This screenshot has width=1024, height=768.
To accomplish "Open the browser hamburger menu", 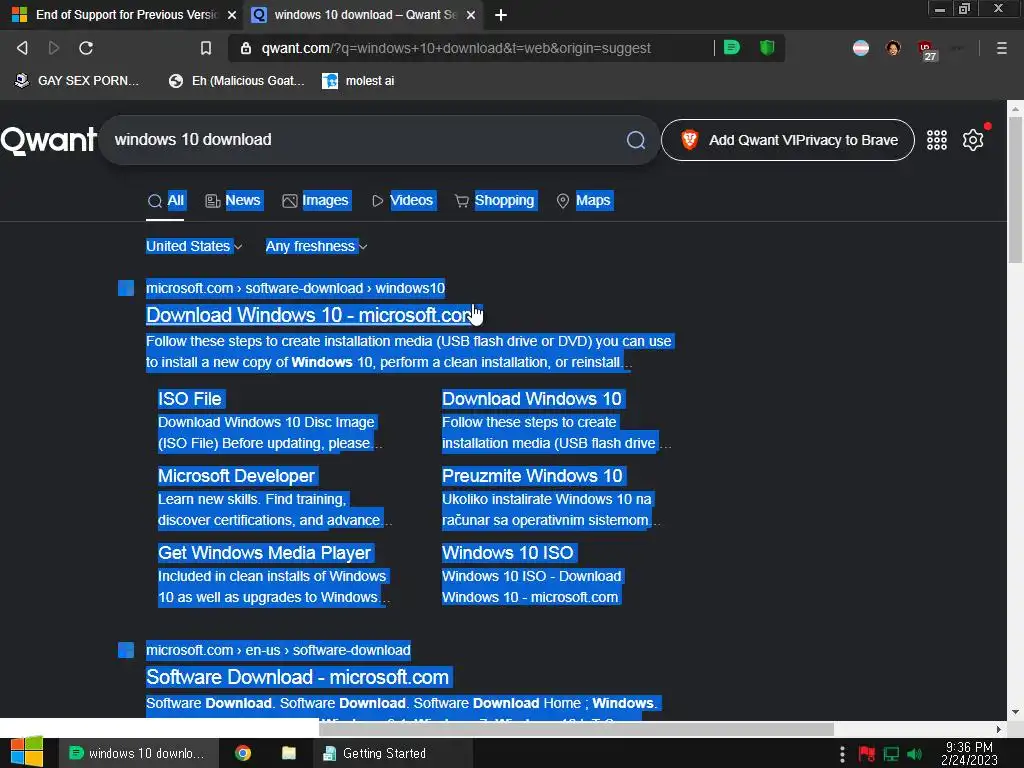I will click(x=1001, y=48).
